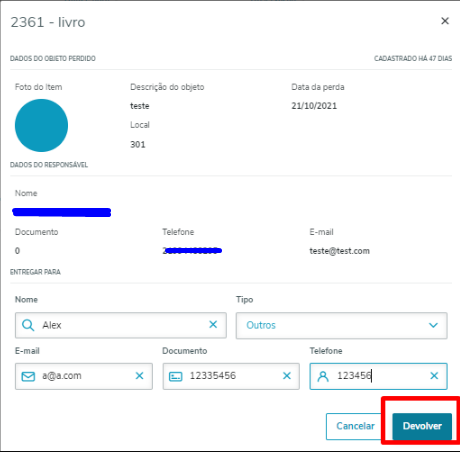The width and height of the screenshot is (460, 452).
Task: Focus the E-mail input with a@a.com
Action: tap(84, 376)
